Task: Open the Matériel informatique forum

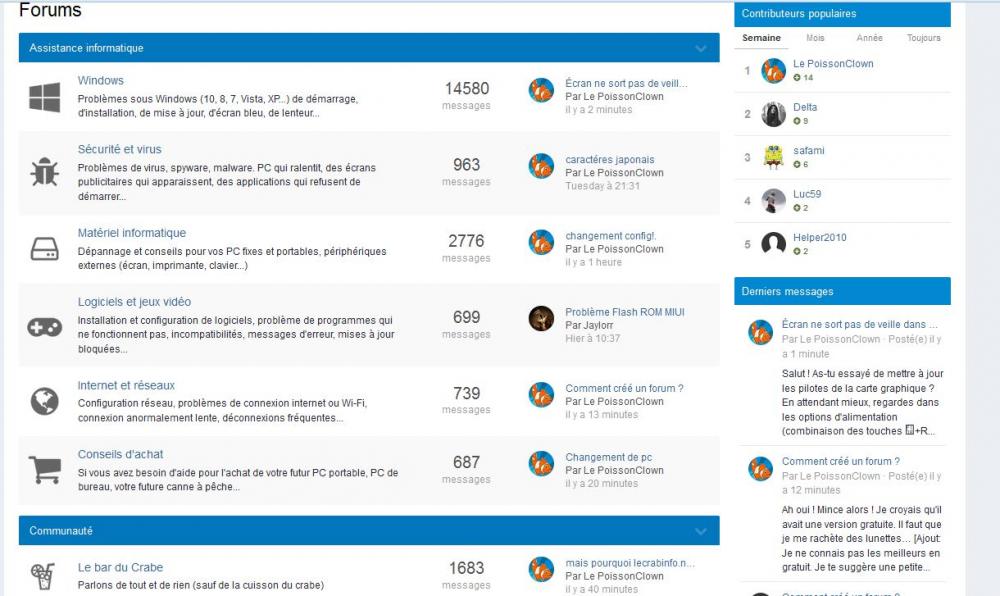Action: (x=132, y=233)
